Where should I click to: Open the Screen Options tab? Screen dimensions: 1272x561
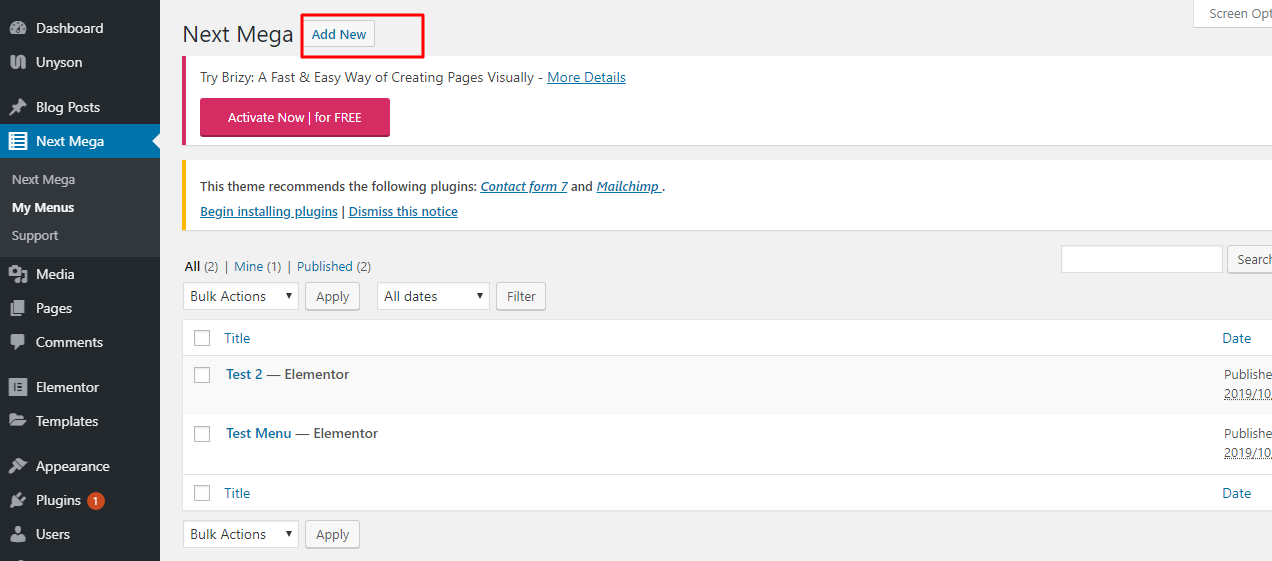click(x=1233, y=14)
